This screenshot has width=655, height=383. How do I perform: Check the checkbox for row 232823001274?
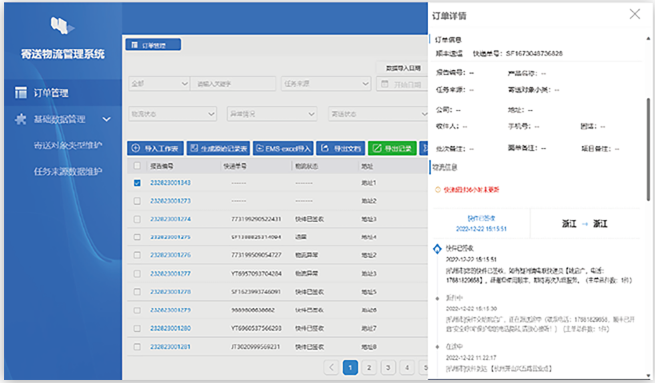click(137, 219)
